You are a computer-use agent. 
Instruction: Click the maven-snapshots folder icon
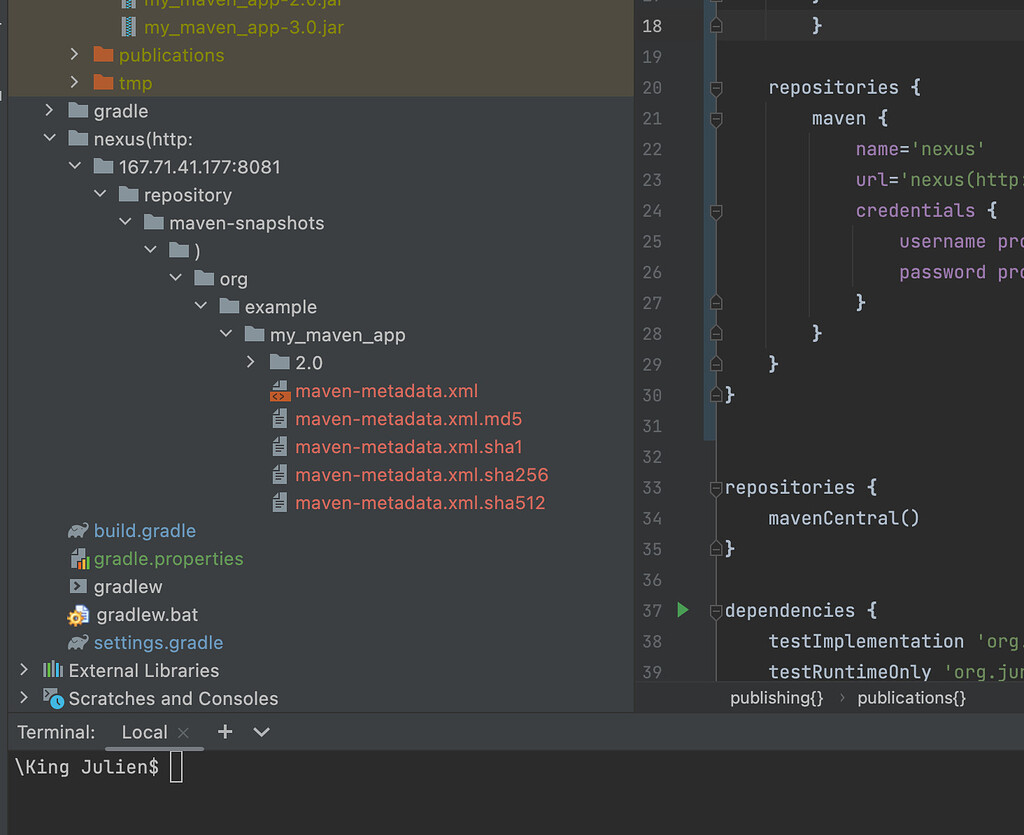coord(153,223)
